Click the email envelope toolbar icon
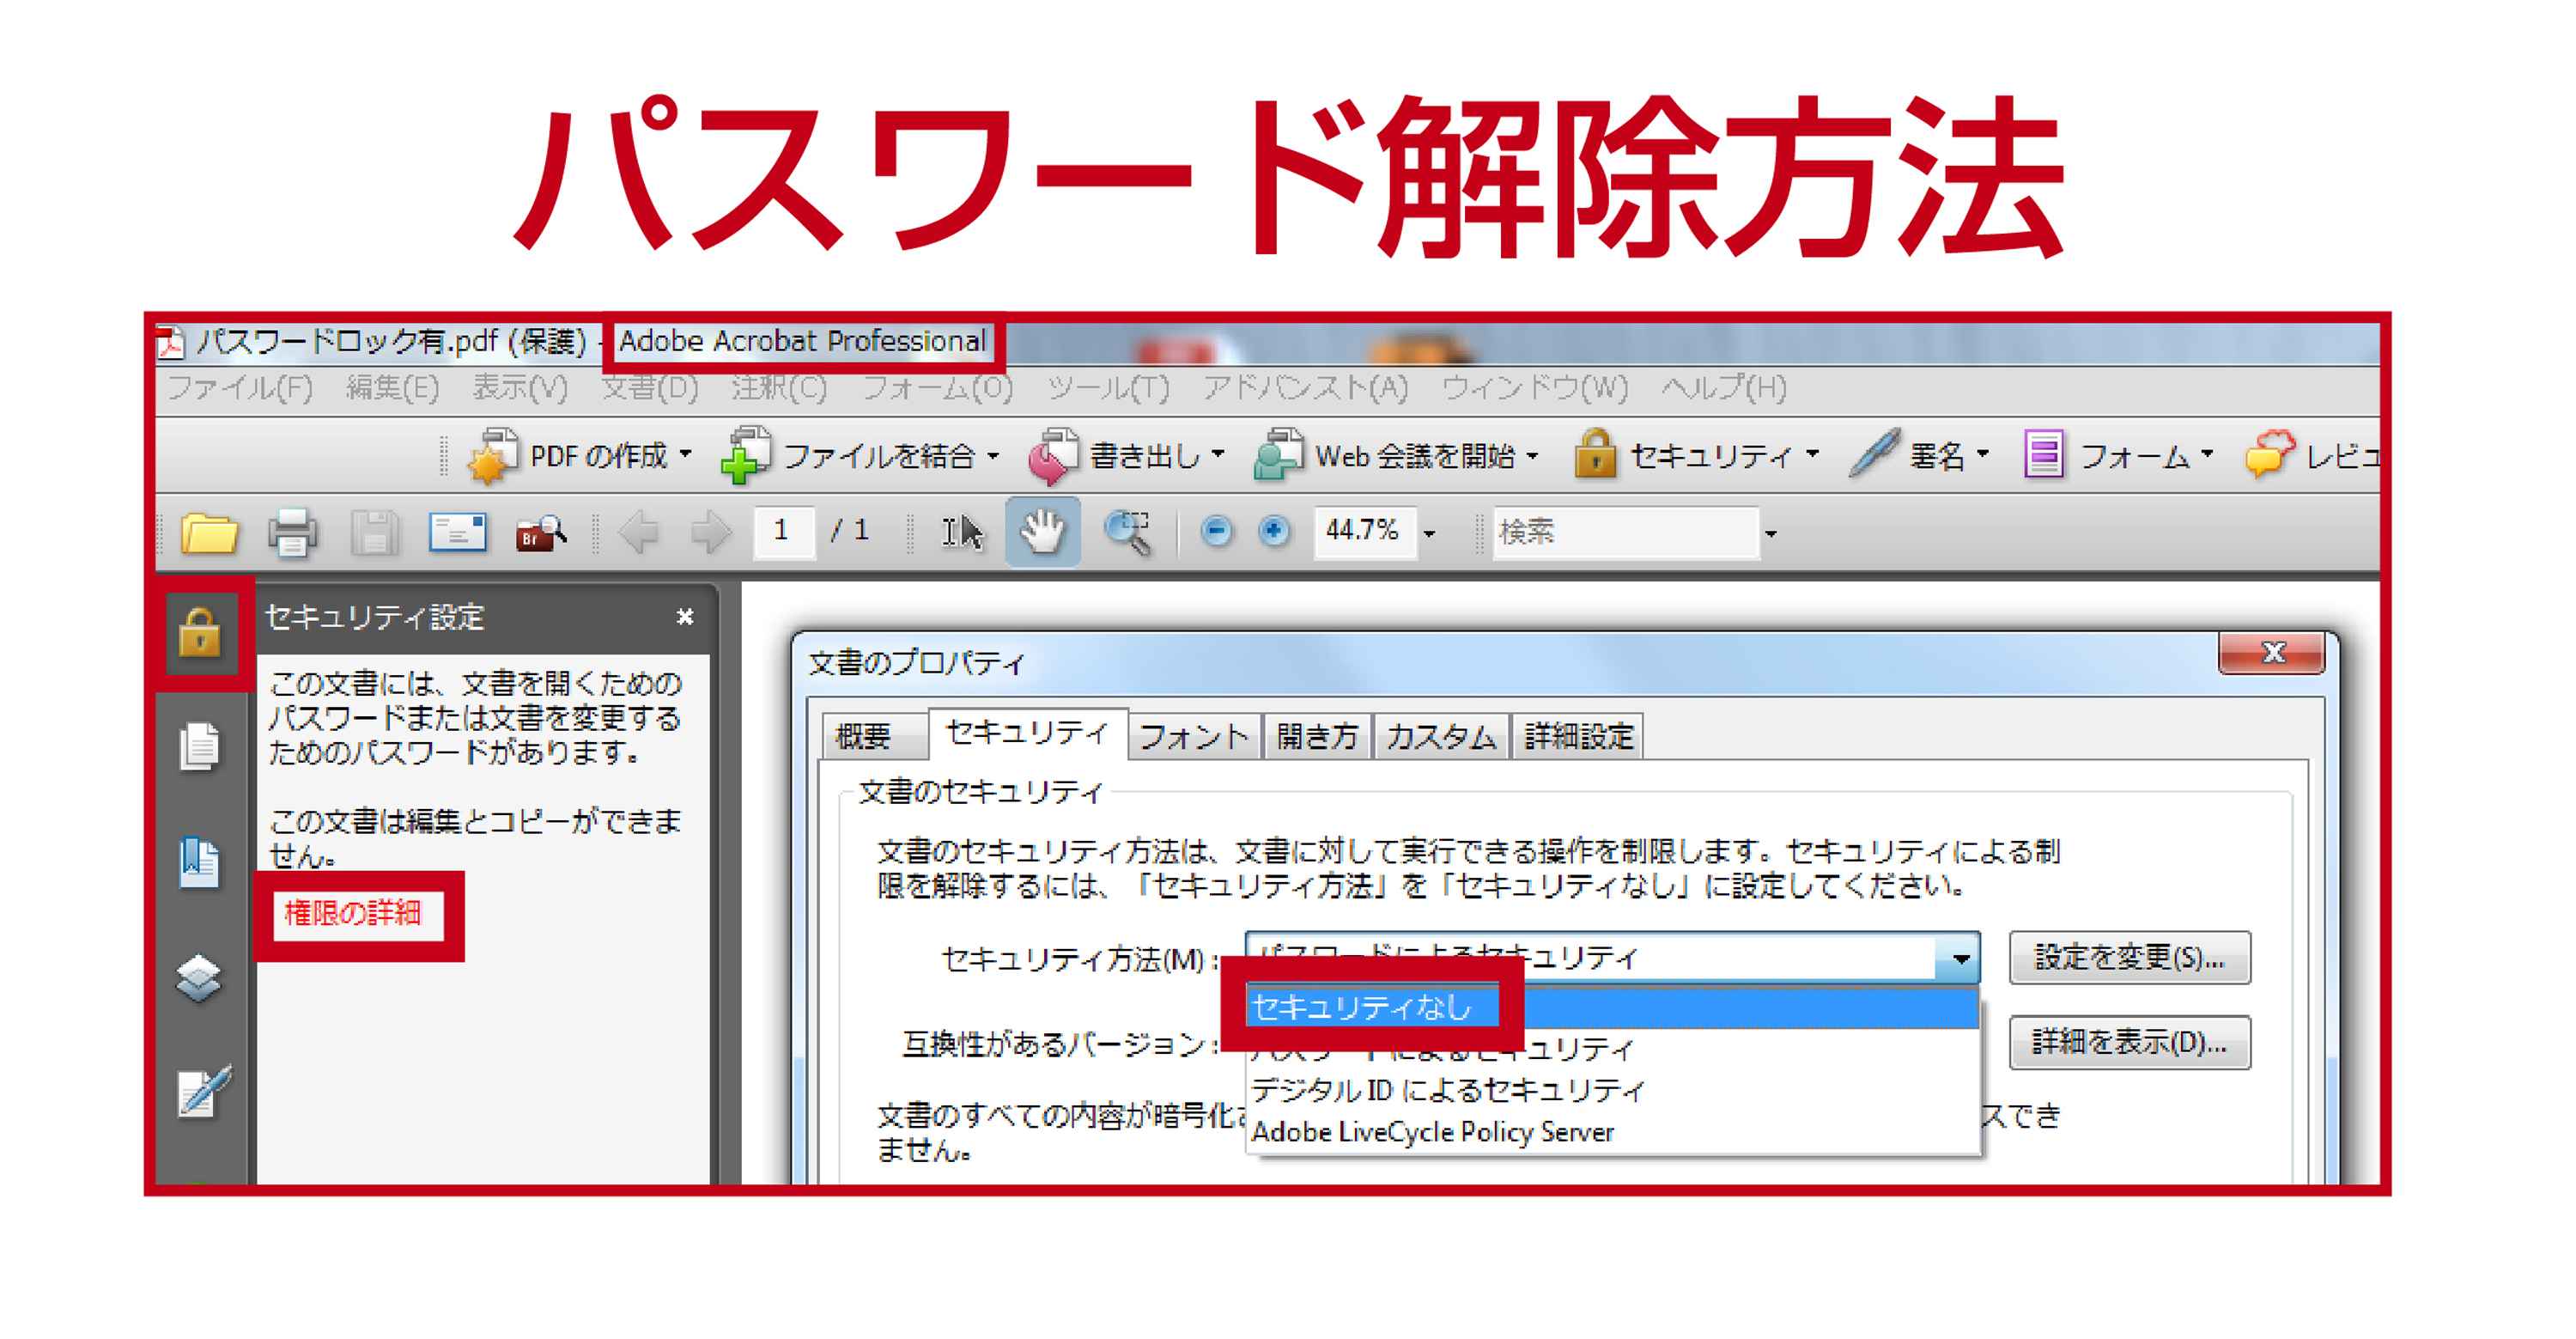The width and height of the screenshot is (2576, 1339). pos(458,533)
